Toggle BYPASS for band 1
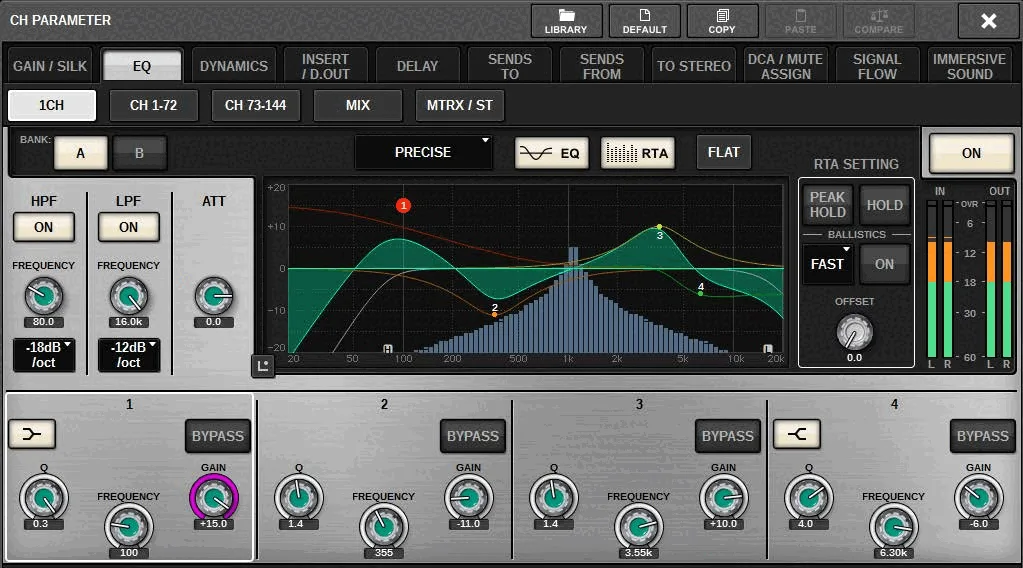Viewport: 1023px width, 568px height. pos(218,436)
